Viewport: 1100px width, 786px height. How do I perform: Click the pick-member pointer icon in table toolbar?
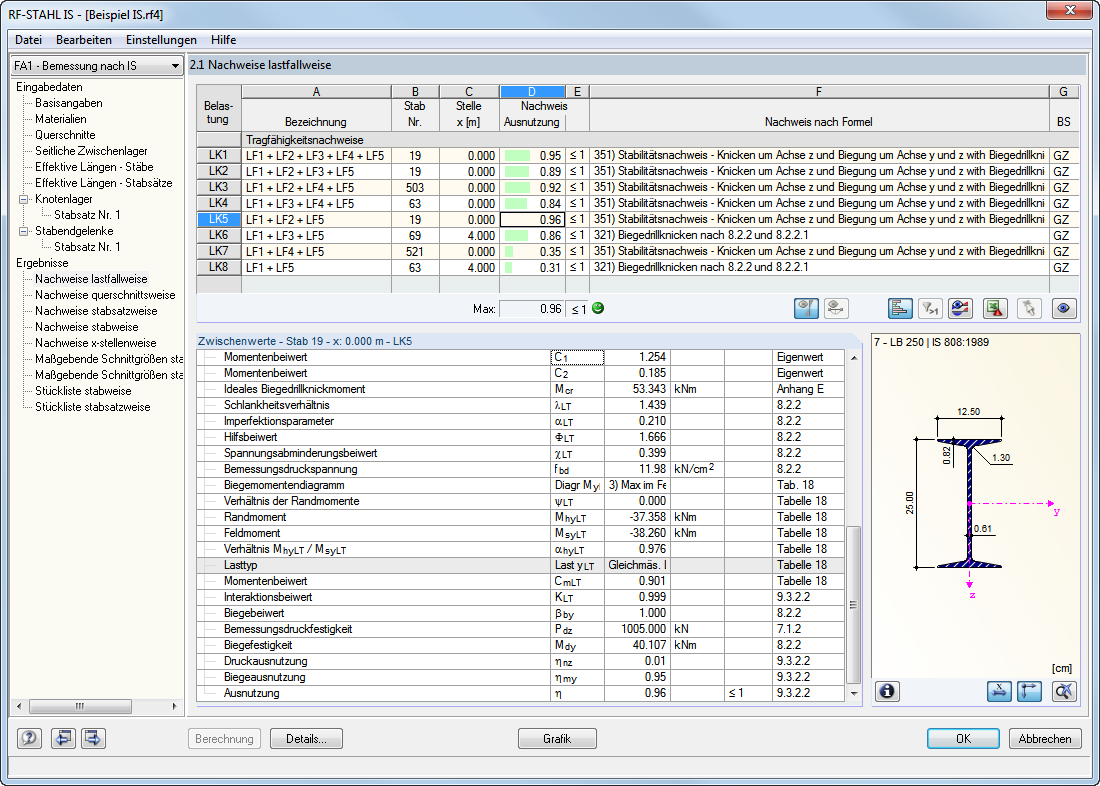coord(1029,308)
